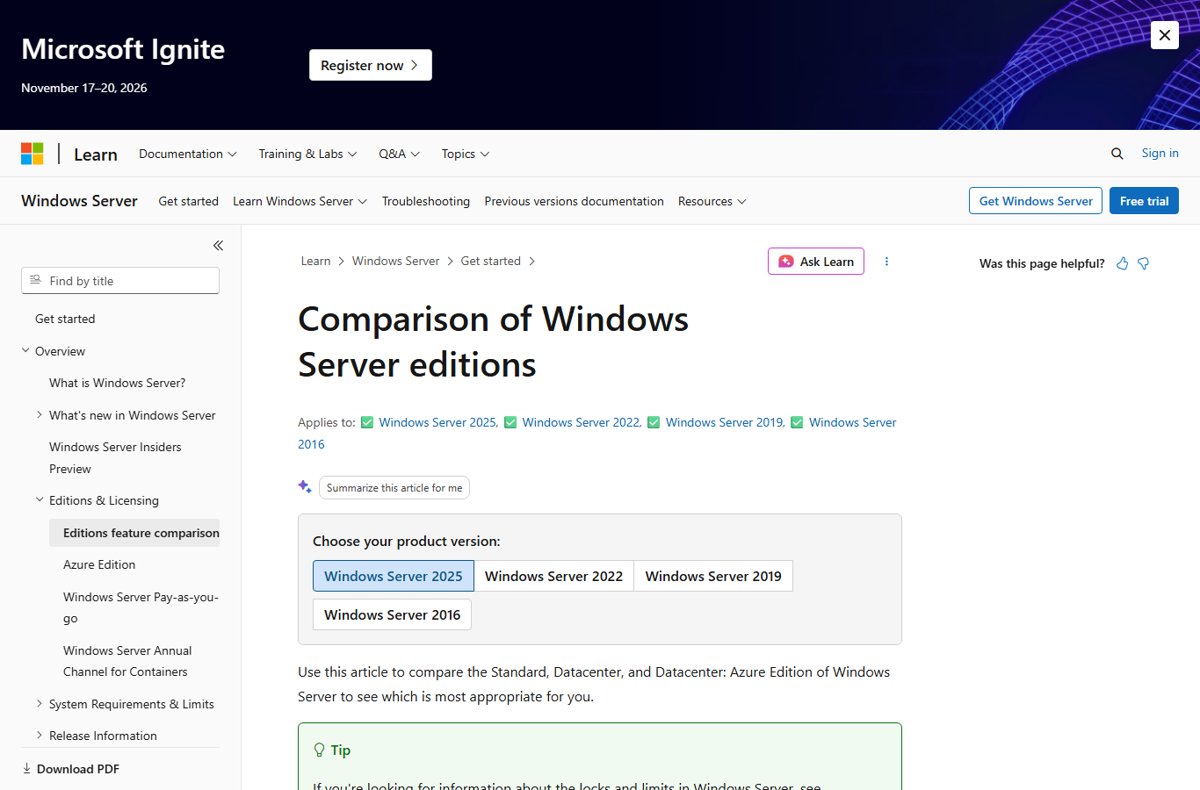Click the Microsoft logo icon
The image size is (1200, 790).
[x=32, y=154]
